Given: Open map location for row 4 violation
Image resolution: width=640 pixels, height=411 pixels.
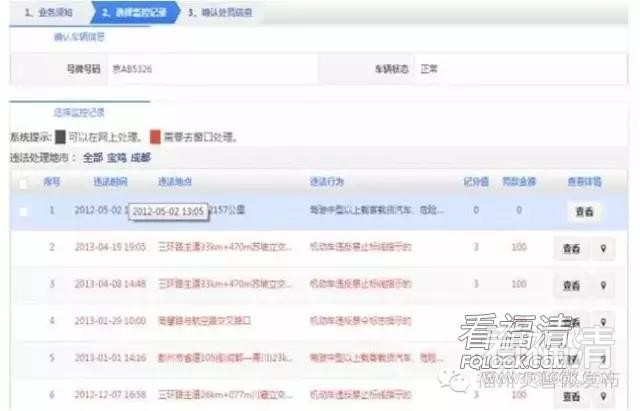Looking at the screenshot, I should (603, 322).
